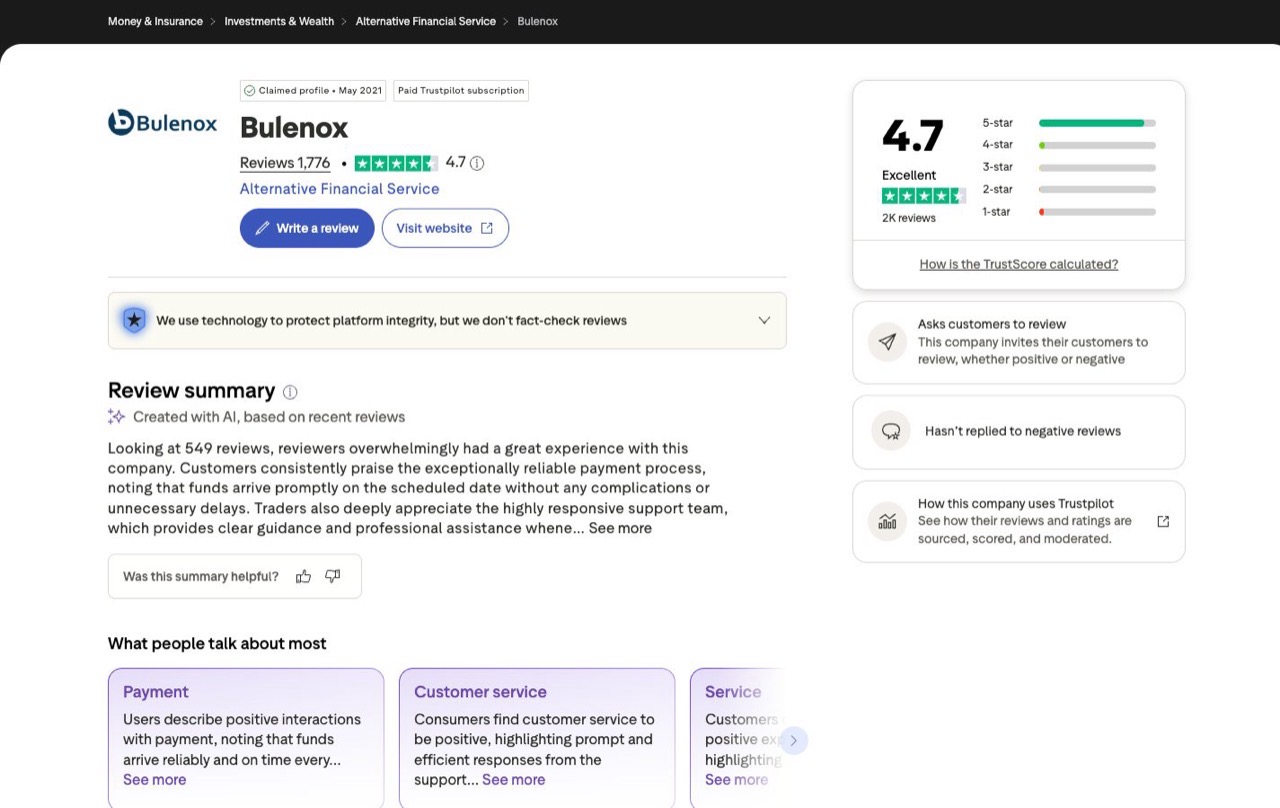Click the Claimed profile May 2021 badge
Viewport: 1280px width, 808px height.
coord(314,91)
